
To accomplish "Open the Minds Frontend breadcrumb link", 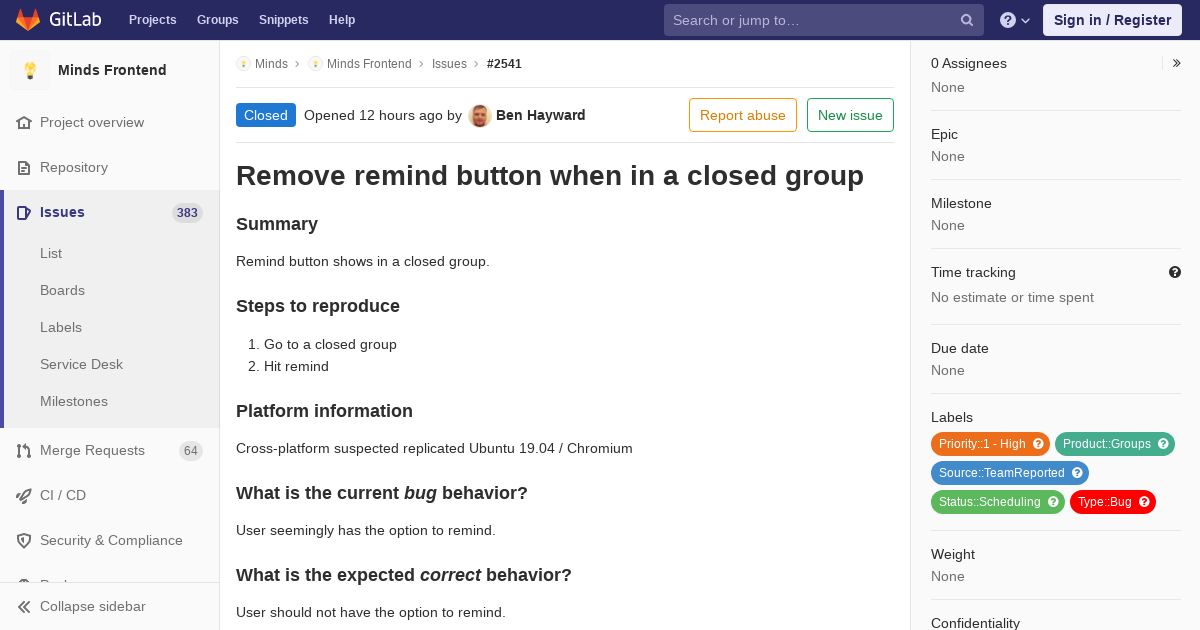I will point(369,64).
